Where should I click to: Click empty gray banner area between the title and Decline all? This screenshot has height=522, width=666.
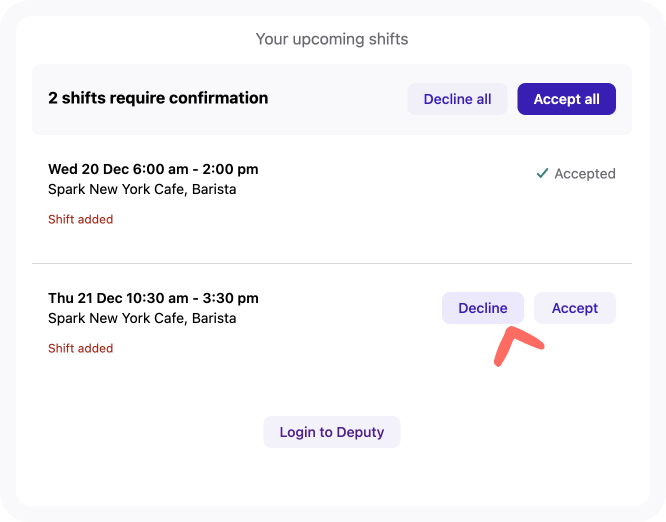click(338, 99)
